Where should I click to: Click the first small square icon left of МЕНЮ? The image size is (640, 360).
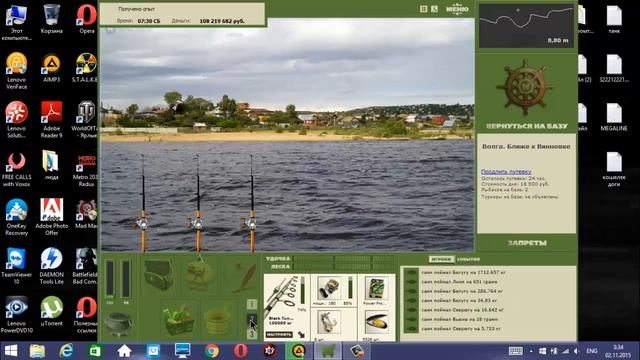pos(424,9)
